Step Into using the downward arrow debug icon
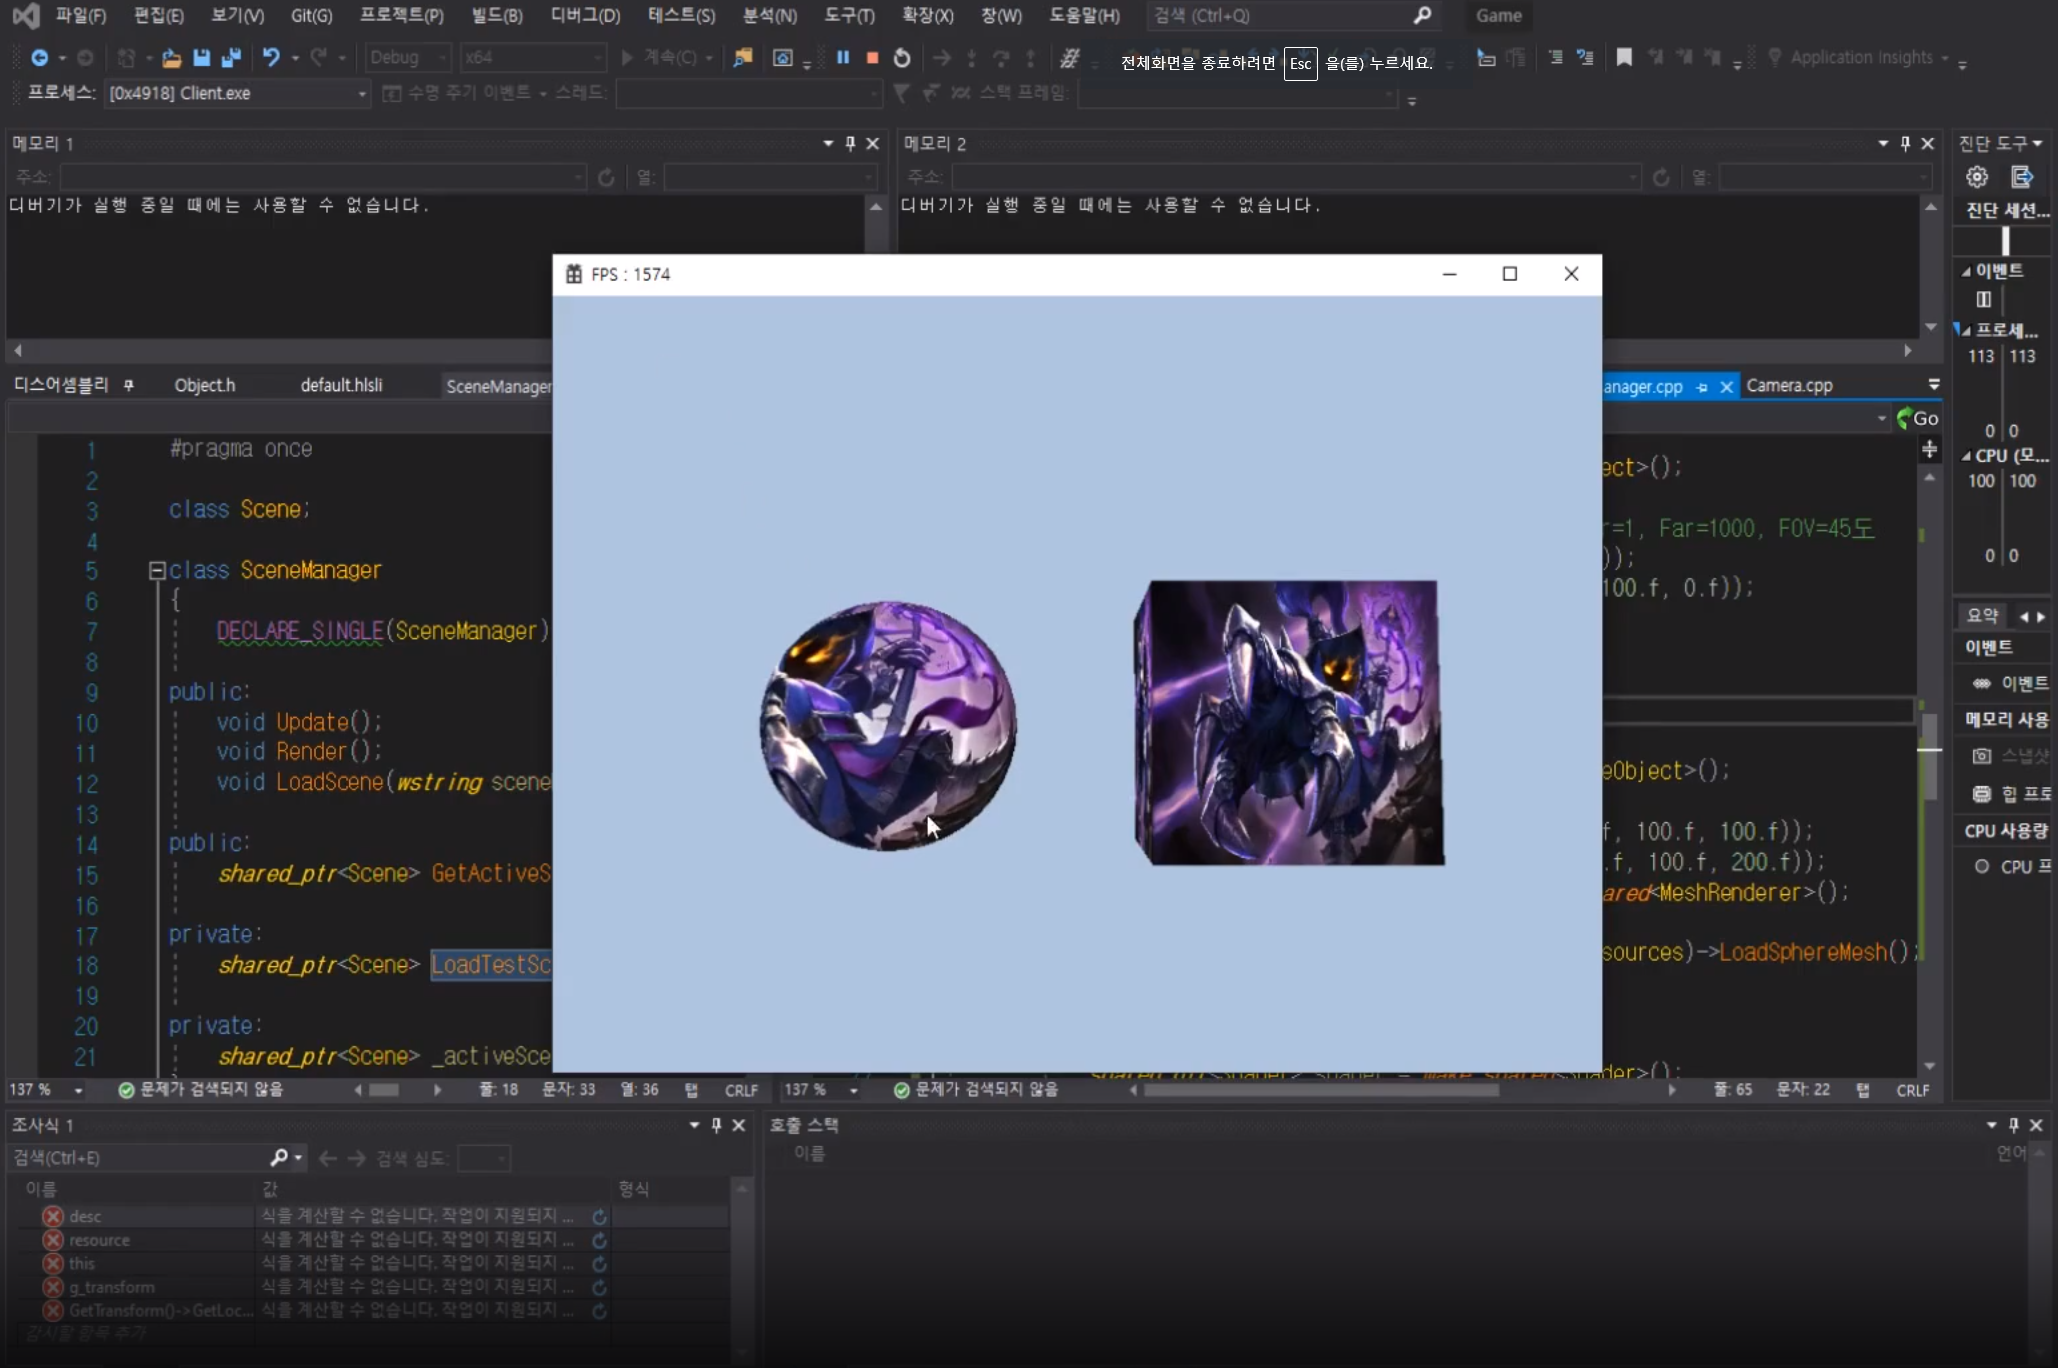This screenshot has height=1368, width=2058. [971, 57]
